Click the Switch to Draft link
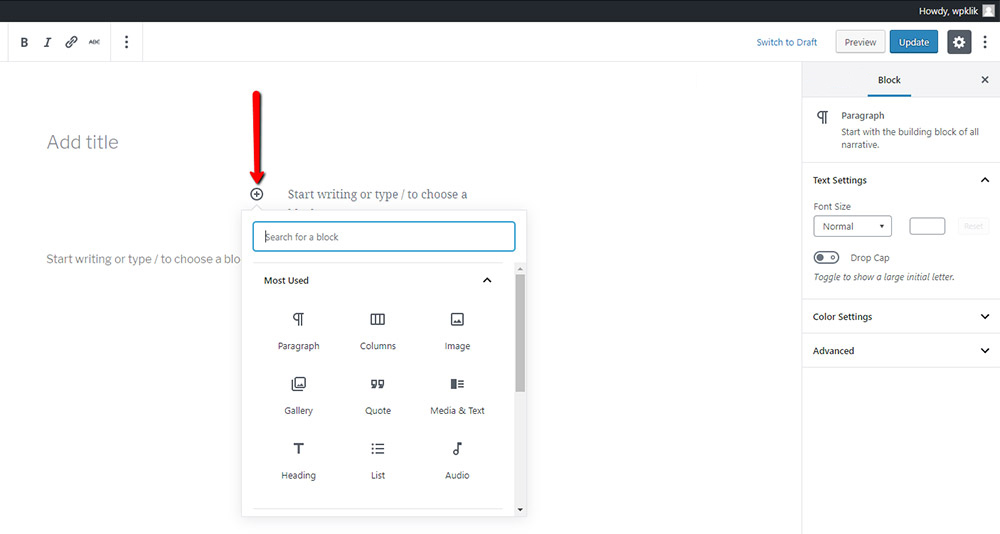The image size is (1000, 534). 786,42
